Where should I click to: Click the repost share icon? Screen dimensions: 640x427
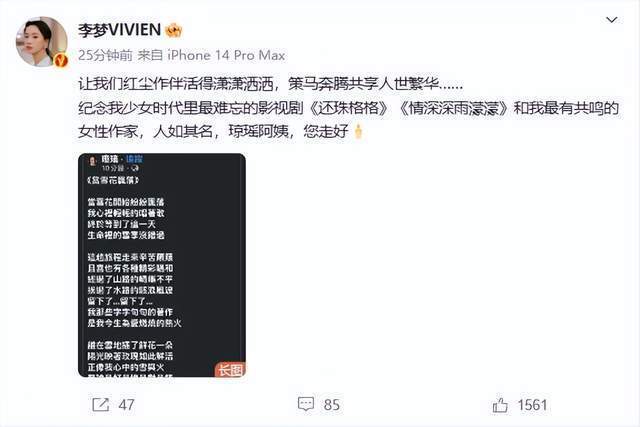click(x=100, y=405)
